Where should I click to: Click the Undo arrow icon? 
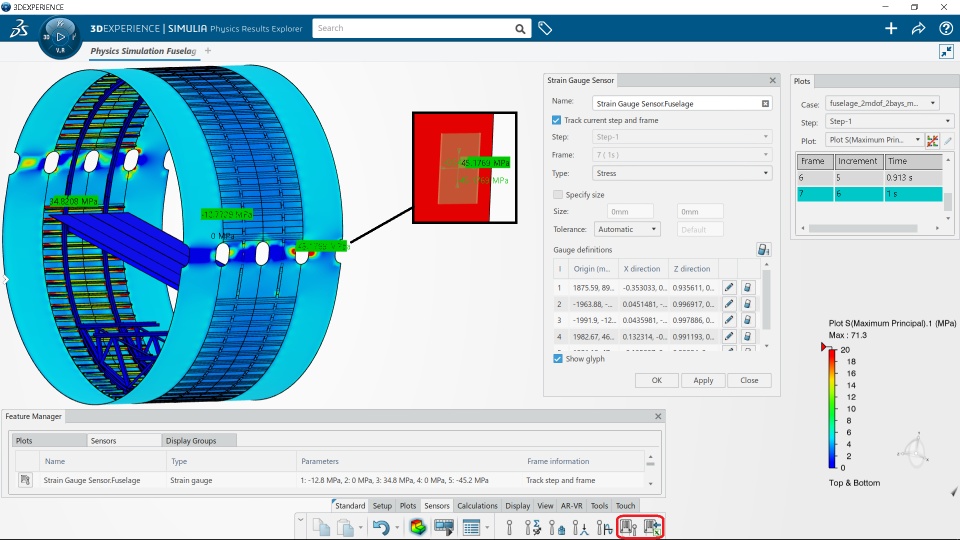pyautogui.click(x=381, y=527)
